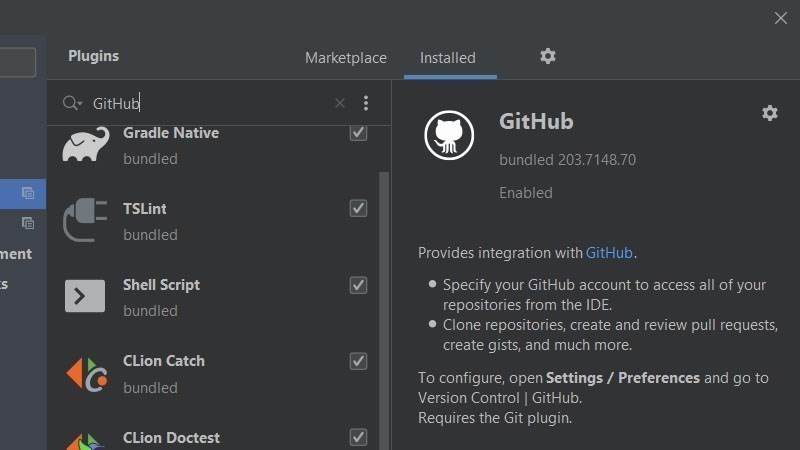
Task: Click the TSLint plug icon
Action: 86,221
